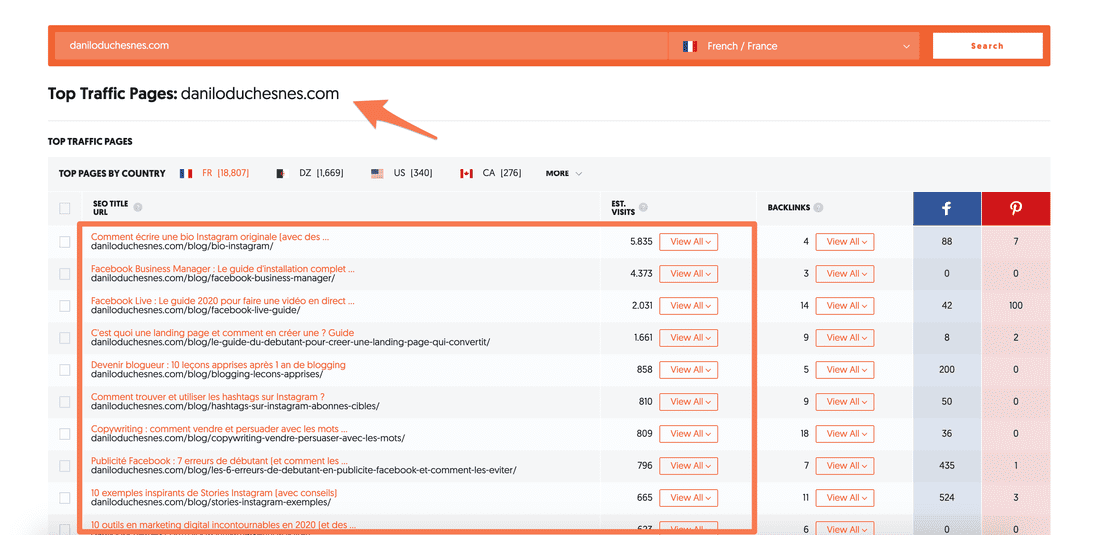
Task: Open 'Facebook Live : Le guide 2020' link
Action: pos(222,301)
